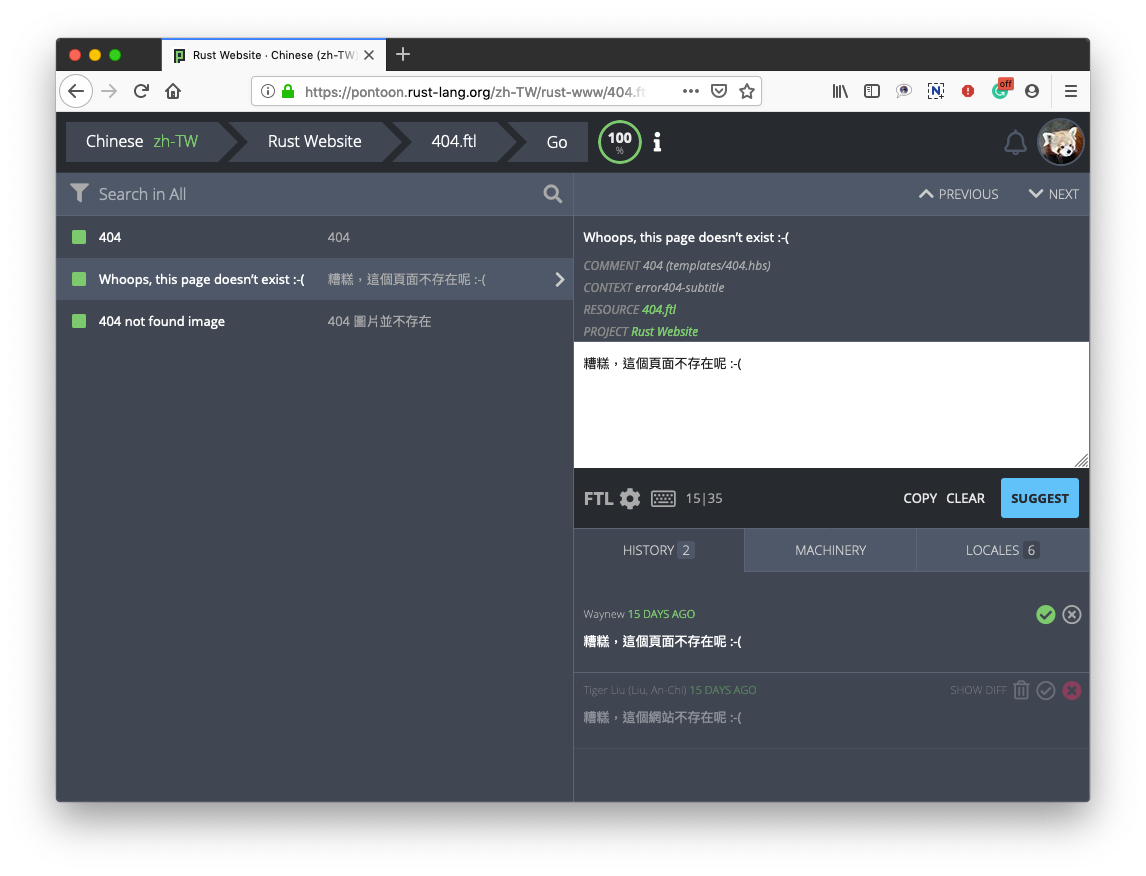1146x876 pixels.
Task: Open the red panda user avatar menu
Action: [1060, 142]
